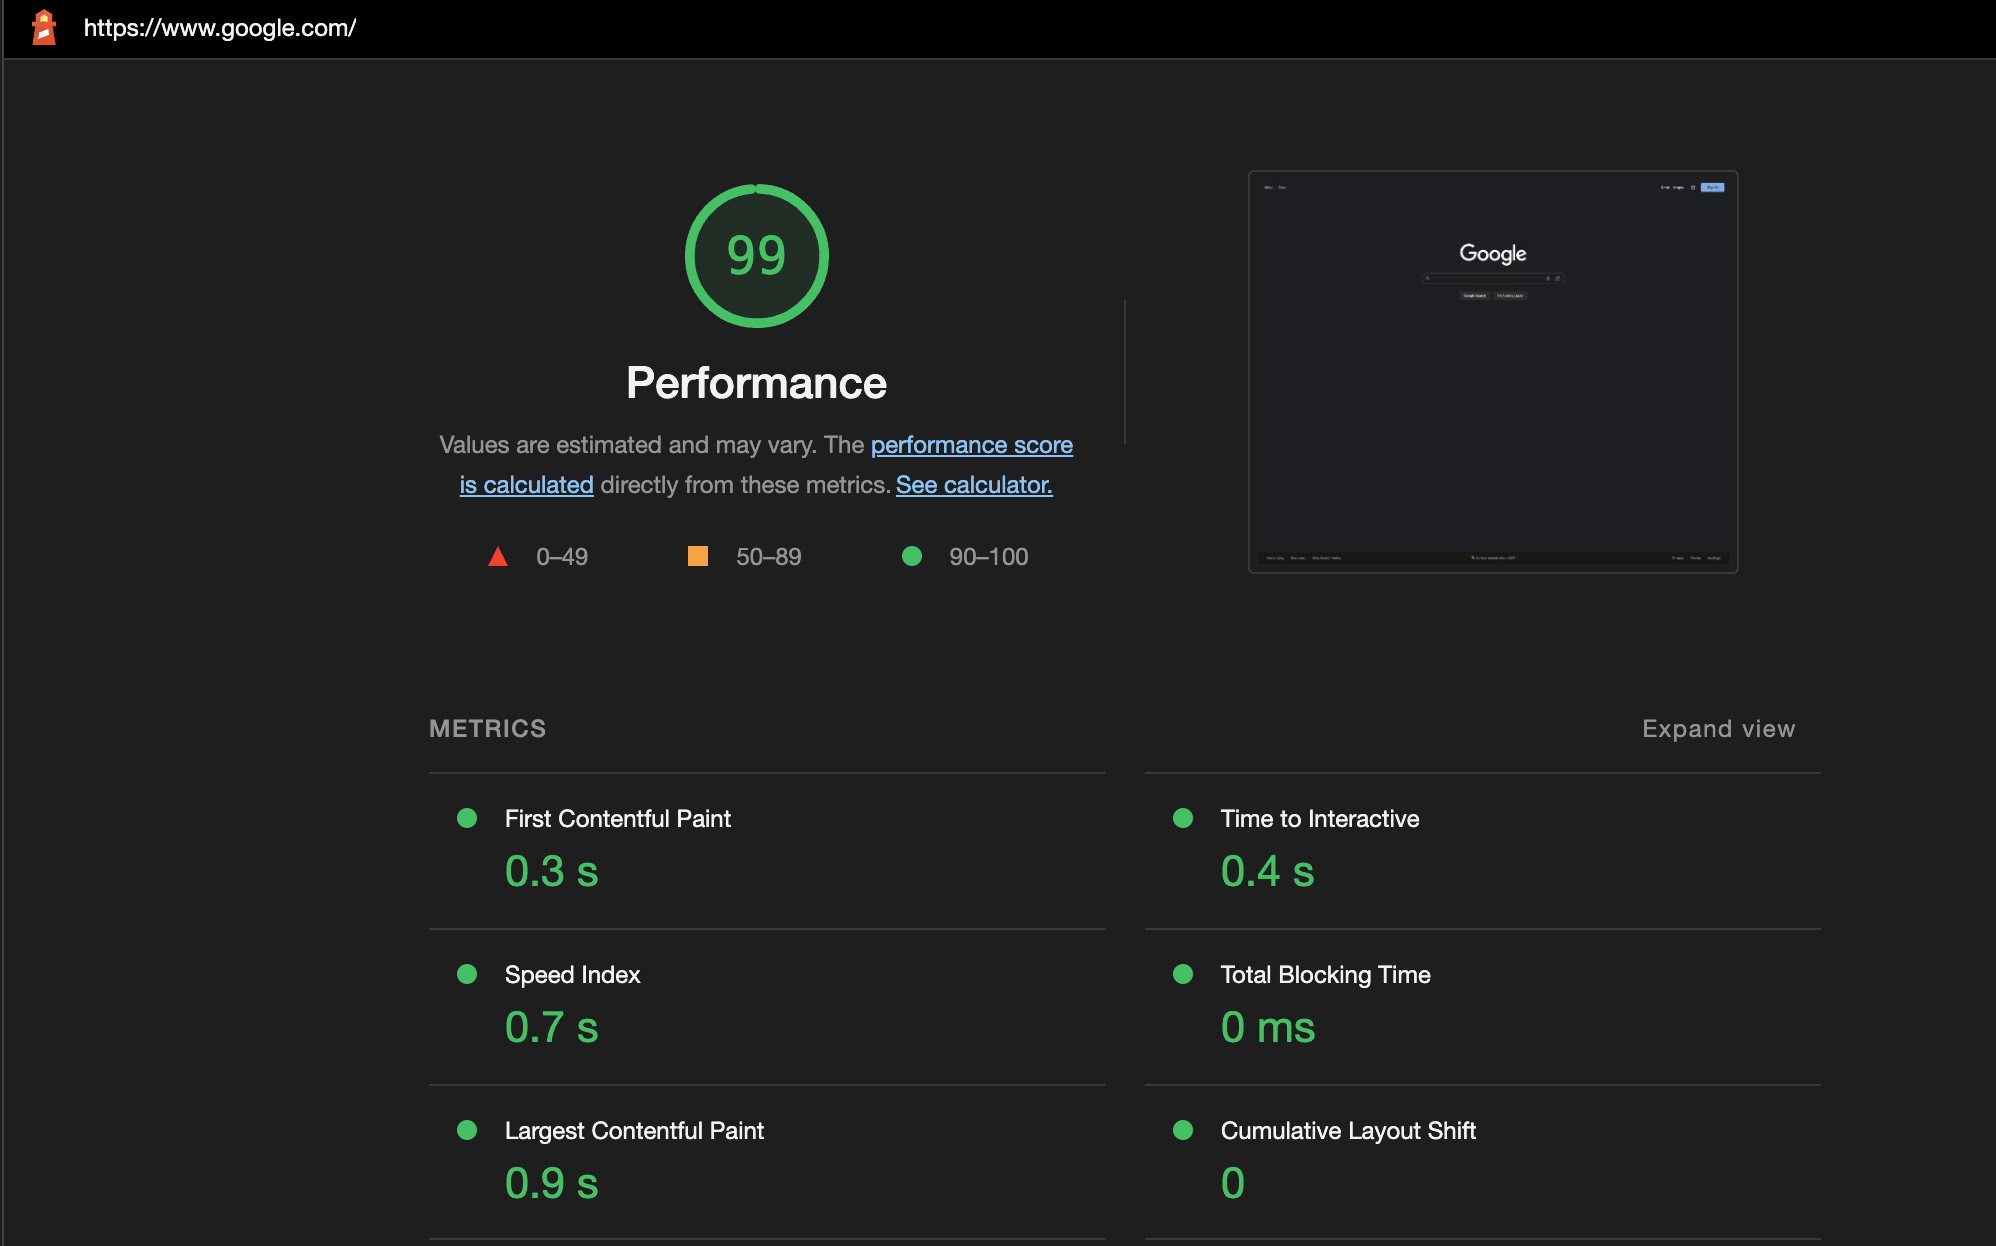Viewport: 1996px width, 1246px height.
Task: Click the Largest Contentful Paint label
Action: [634, 1131]
